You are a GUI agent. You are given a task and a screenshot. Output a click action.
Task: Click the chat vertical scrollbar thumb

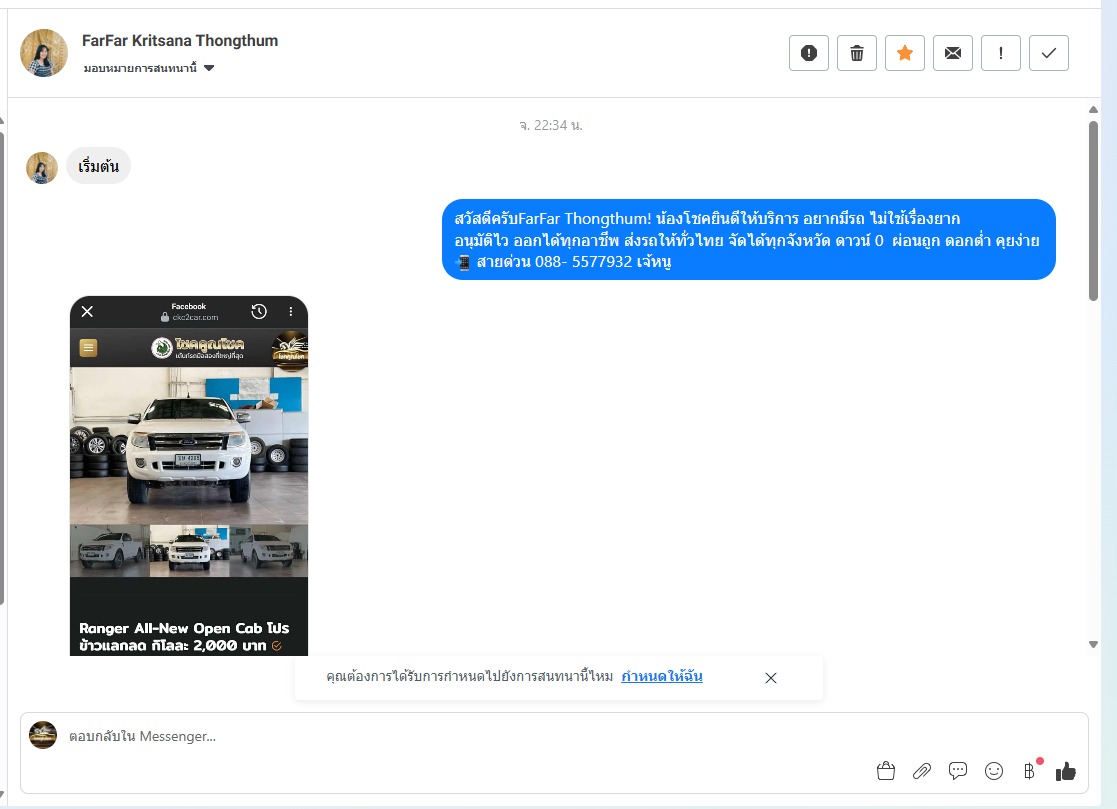(1093, 211)
